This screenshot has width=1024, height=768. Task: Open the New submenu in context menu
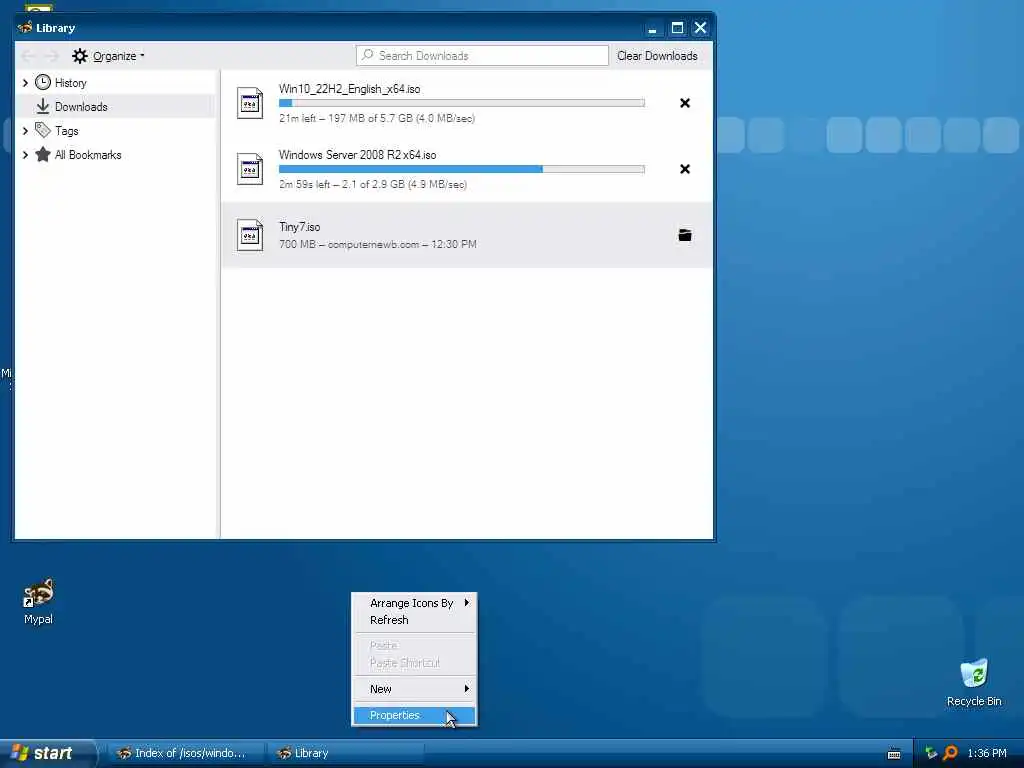415,688
